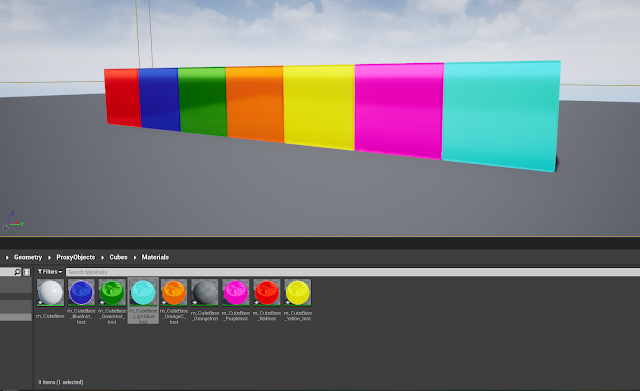The height and width of the screenshot is (391, 640).
Task: Select the blue cube in viewport
Action: (159, 99)
